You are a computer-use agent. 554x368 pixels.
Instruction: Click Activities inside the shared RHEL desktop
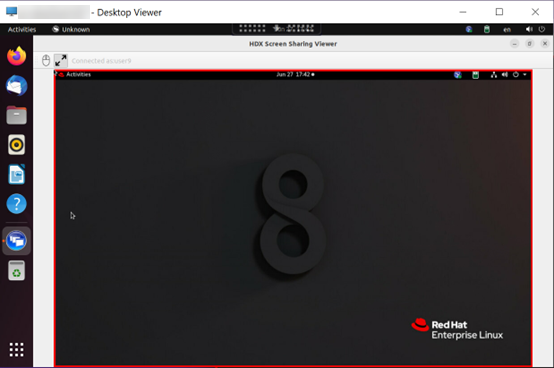pyautogui.click(x=78, y=75)
